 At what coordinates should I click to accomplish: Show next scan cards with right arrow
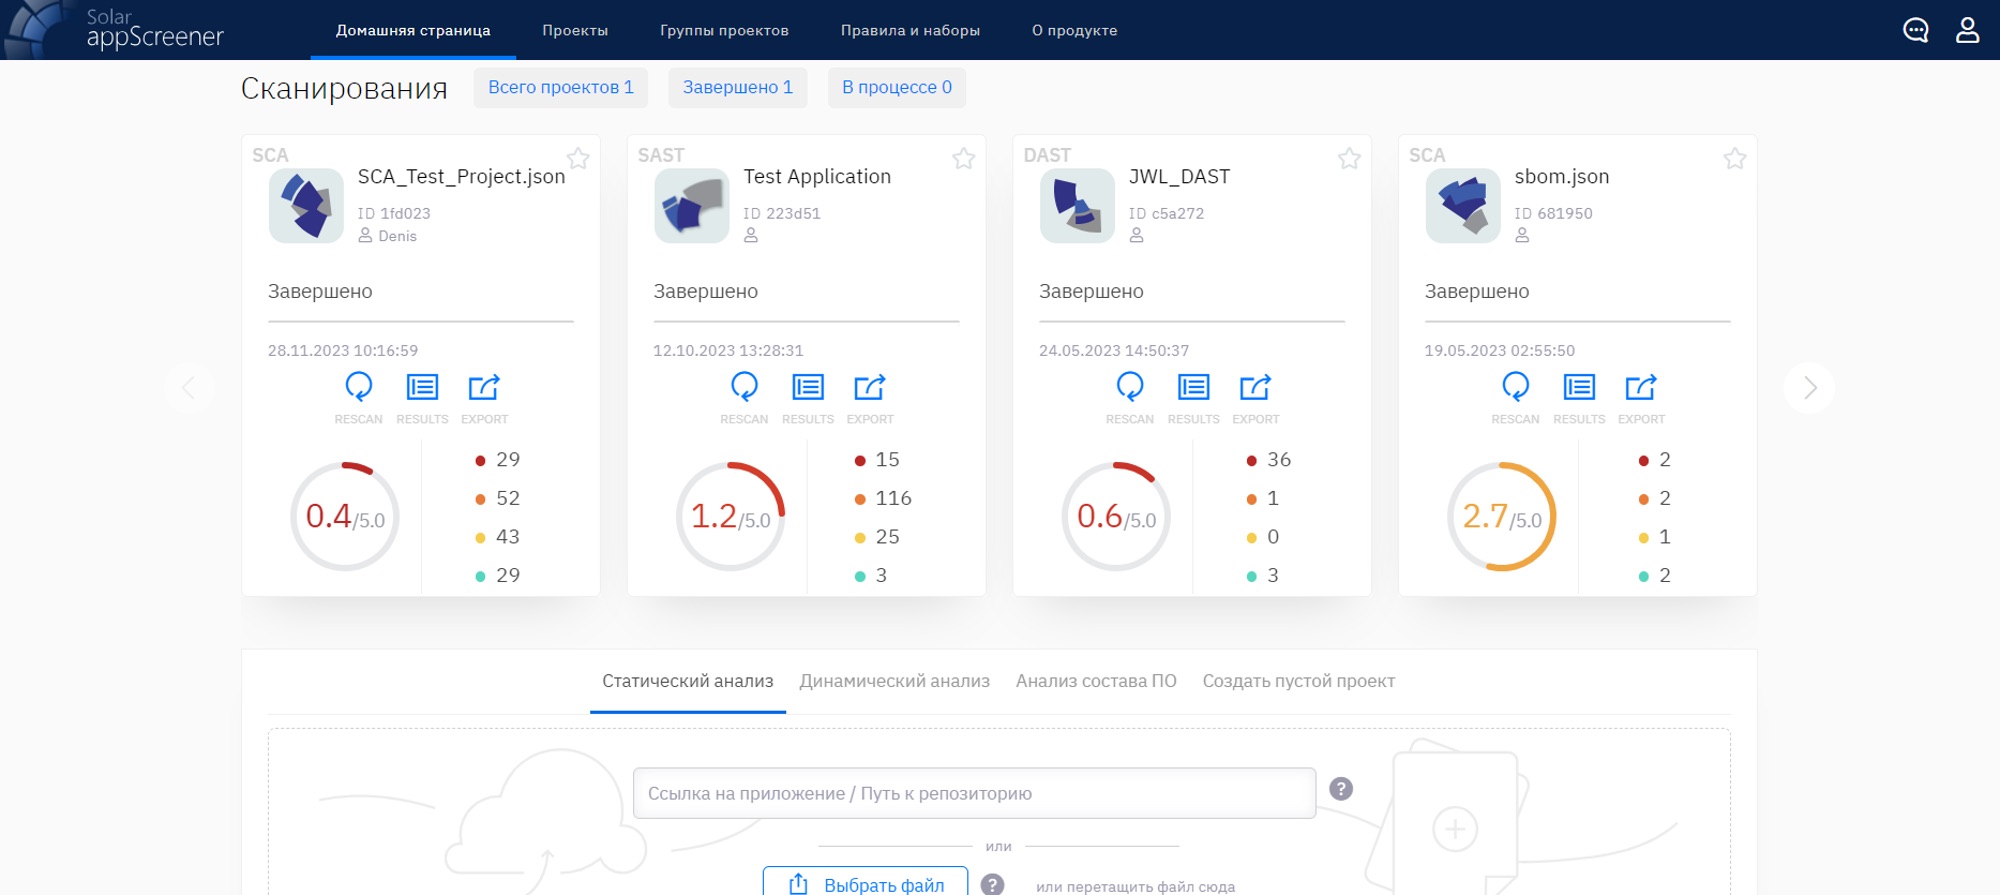[1809, 388]
